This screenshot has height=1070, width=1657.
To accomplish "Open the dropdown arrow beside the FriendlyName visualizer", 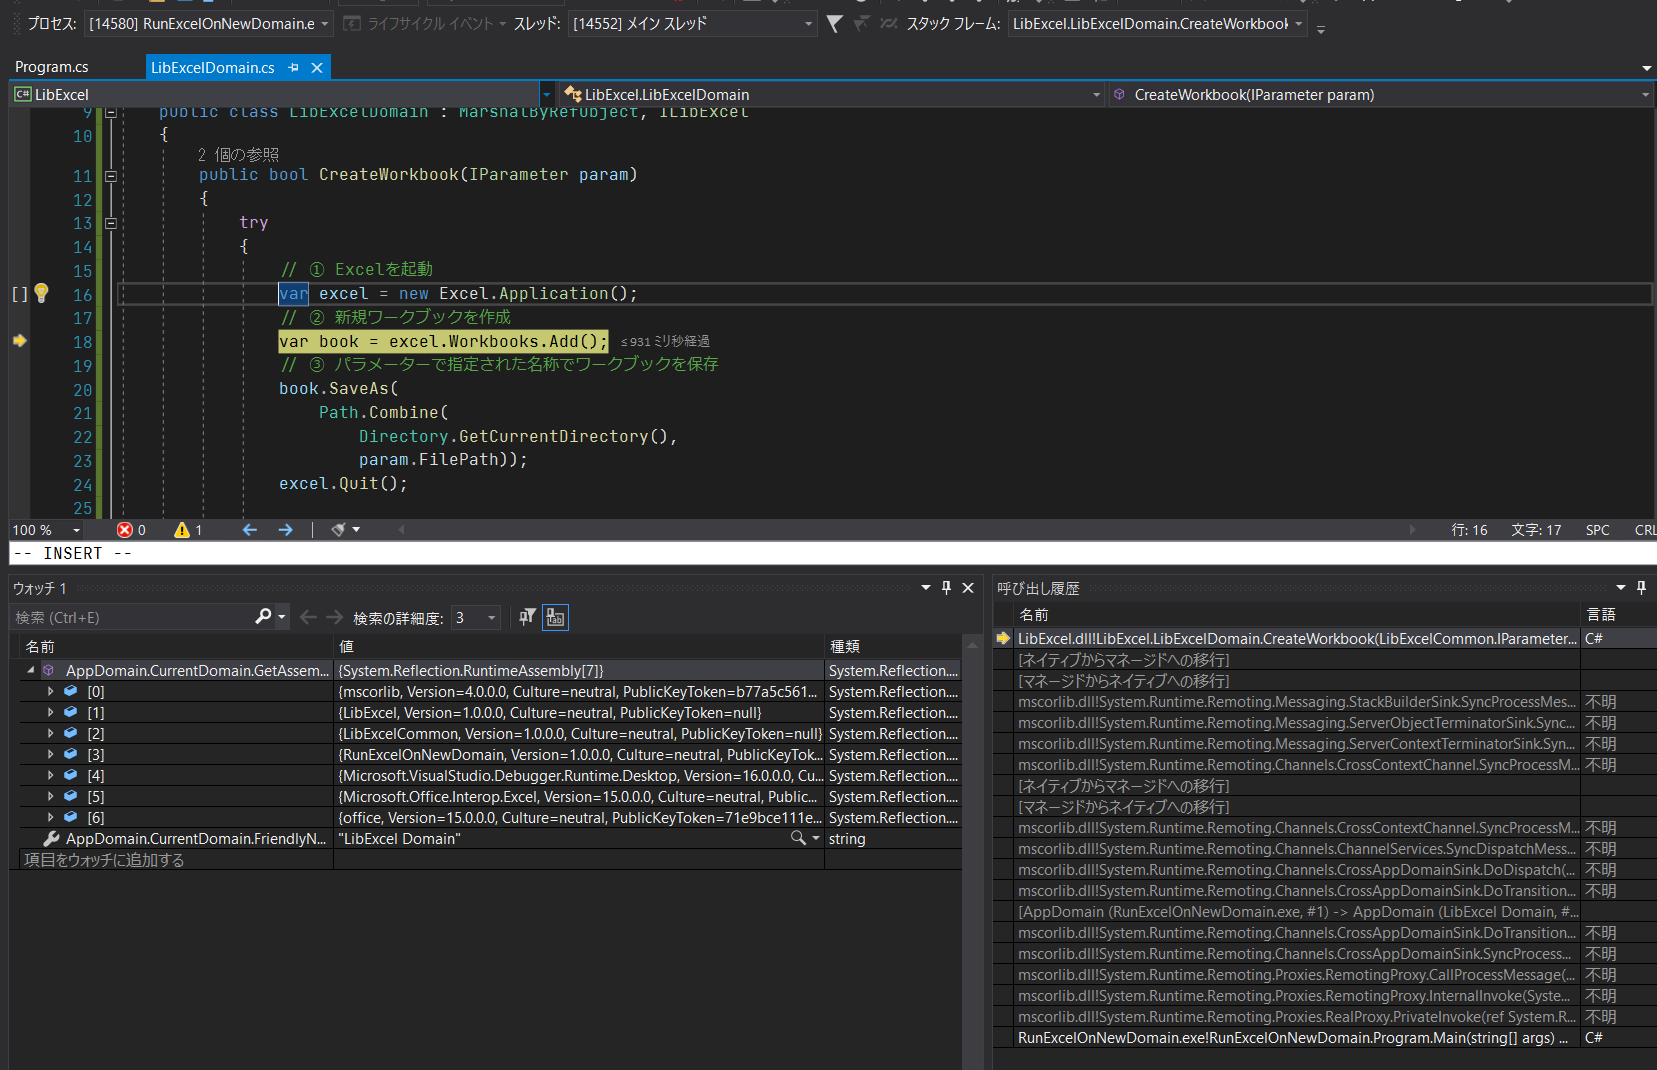I will [x=816, y=838].
